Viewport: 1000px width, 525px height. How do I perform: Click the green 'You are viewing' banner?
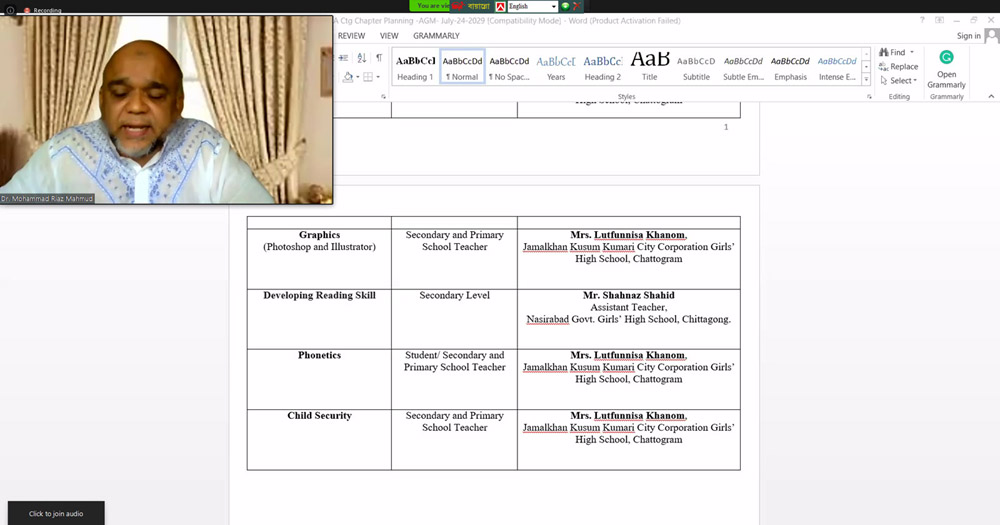[430, 6]
